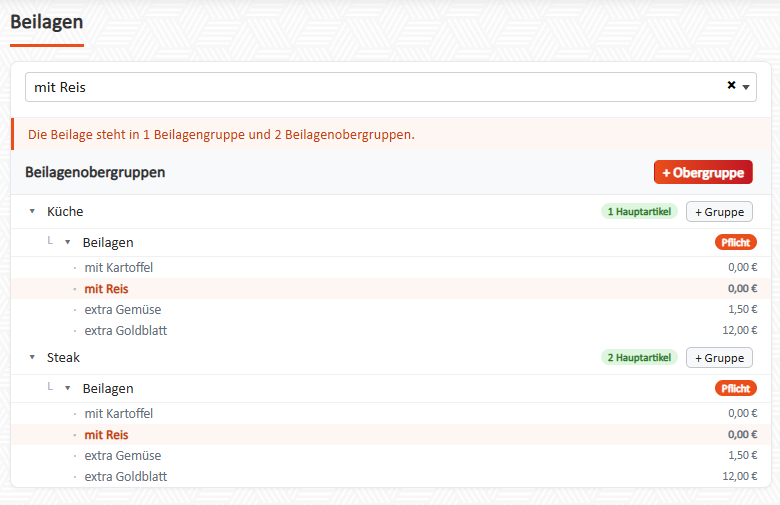Clear the 'mit Reis' selection with the X icon

pyautogui.click(x=731, y=85)
